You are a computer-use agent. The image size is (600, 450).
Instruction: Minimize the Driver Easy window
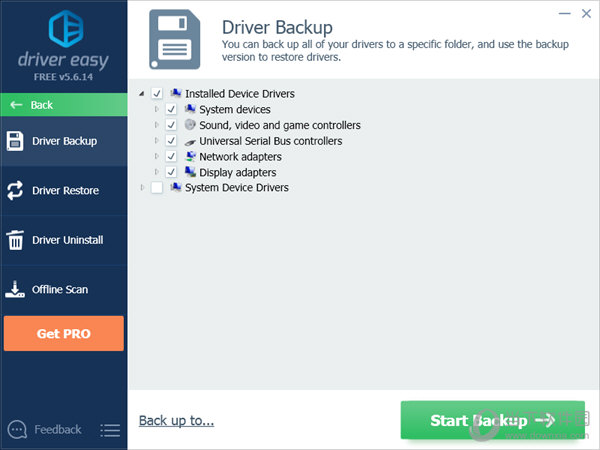564,14
